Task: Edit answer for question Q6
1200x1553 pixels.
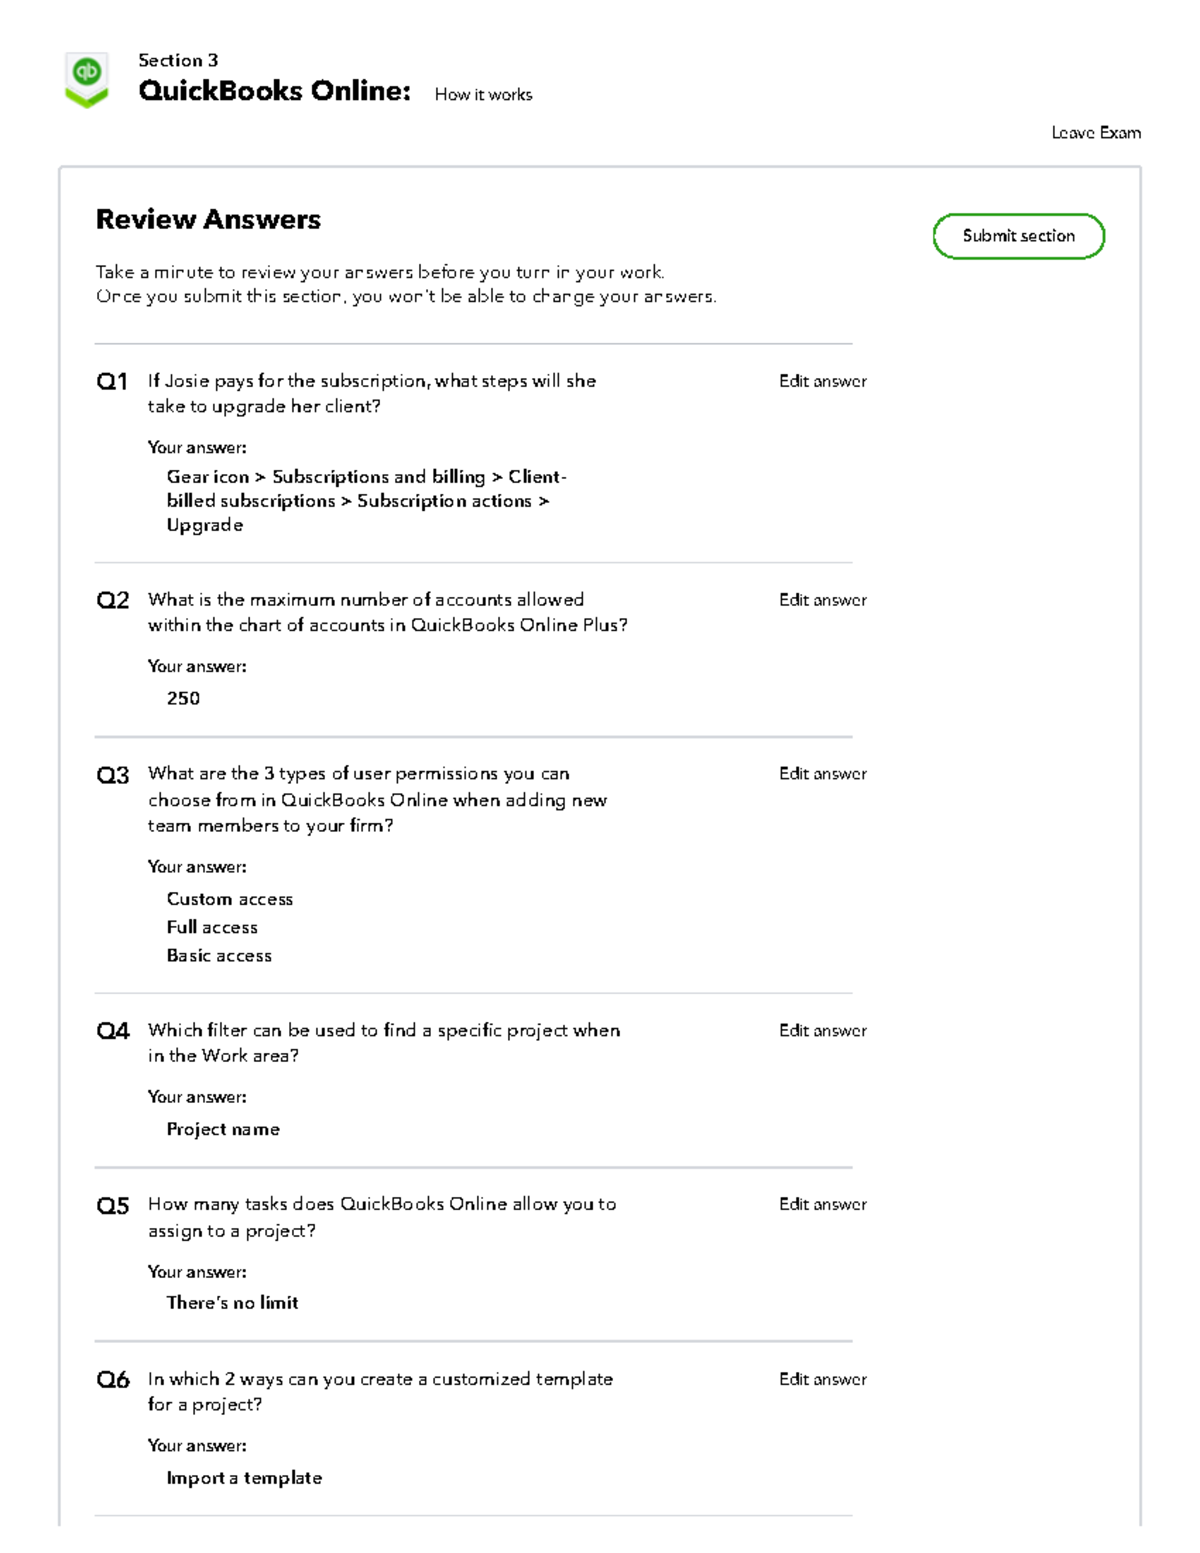Action: [x=822, y=1379]
